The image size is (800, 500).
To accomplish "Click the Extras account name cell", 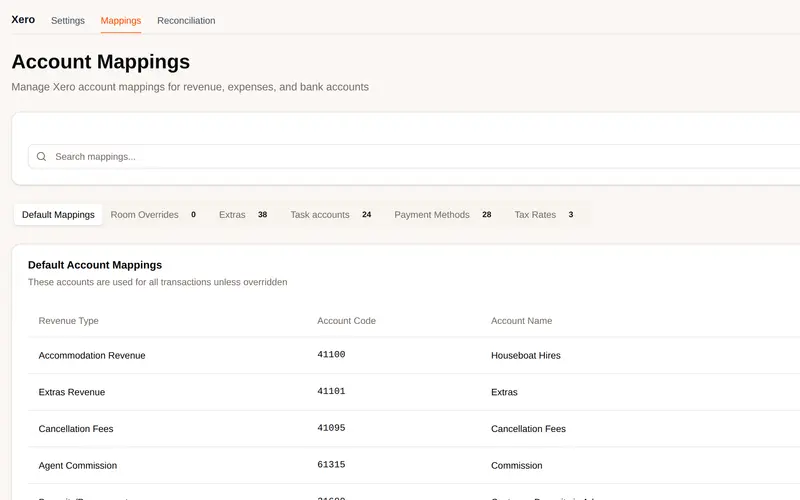I will (504, 392).
